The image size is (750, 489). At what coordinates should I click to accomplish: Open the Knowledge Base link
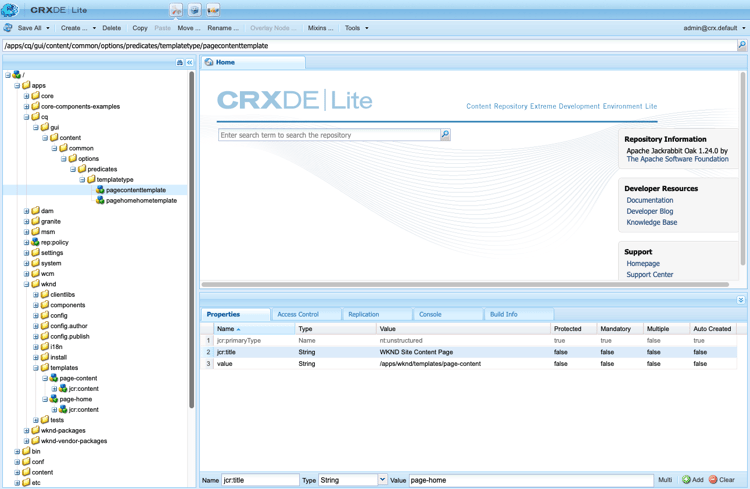(651, 222)
